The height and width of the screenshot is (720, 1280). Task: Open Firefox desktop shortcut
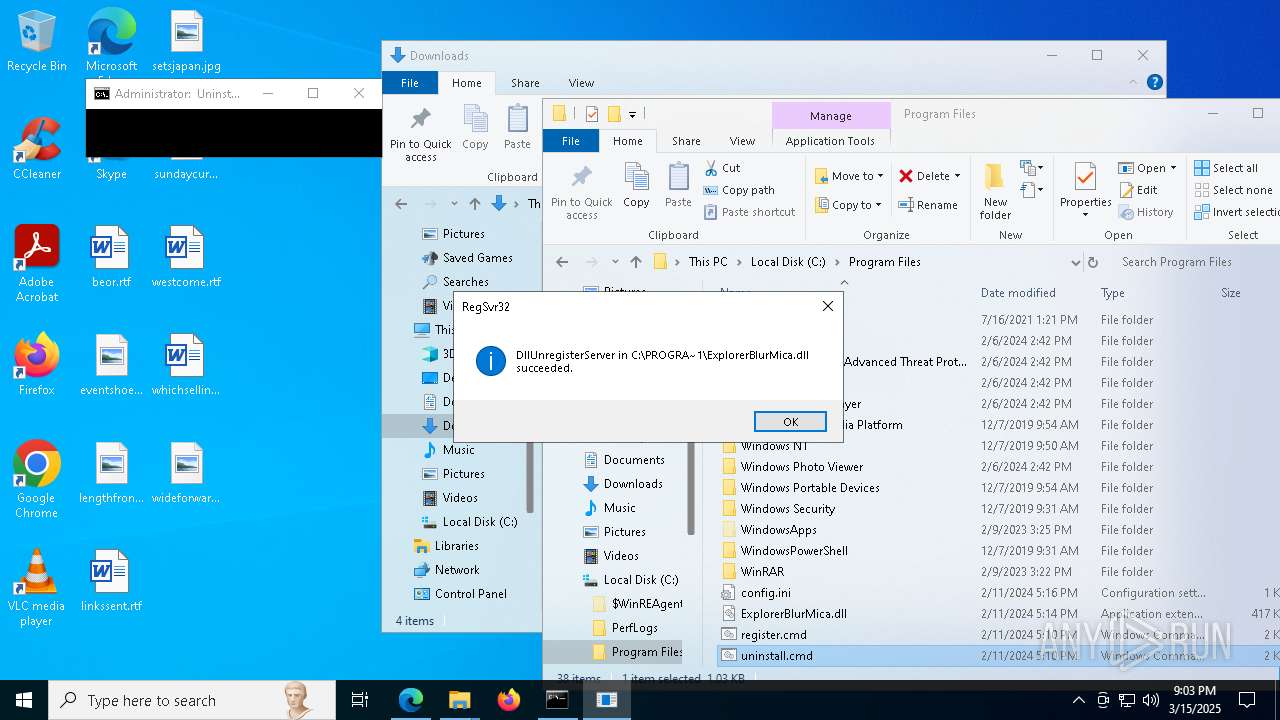coord(37,365)
